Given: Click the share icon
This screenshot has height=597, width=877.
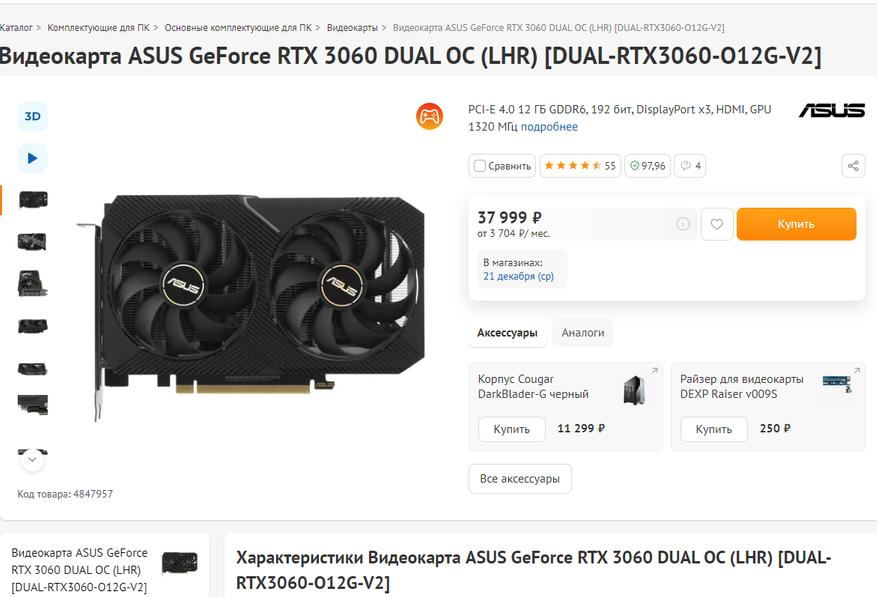Looking at the screenshot, I should coord(853,166).
